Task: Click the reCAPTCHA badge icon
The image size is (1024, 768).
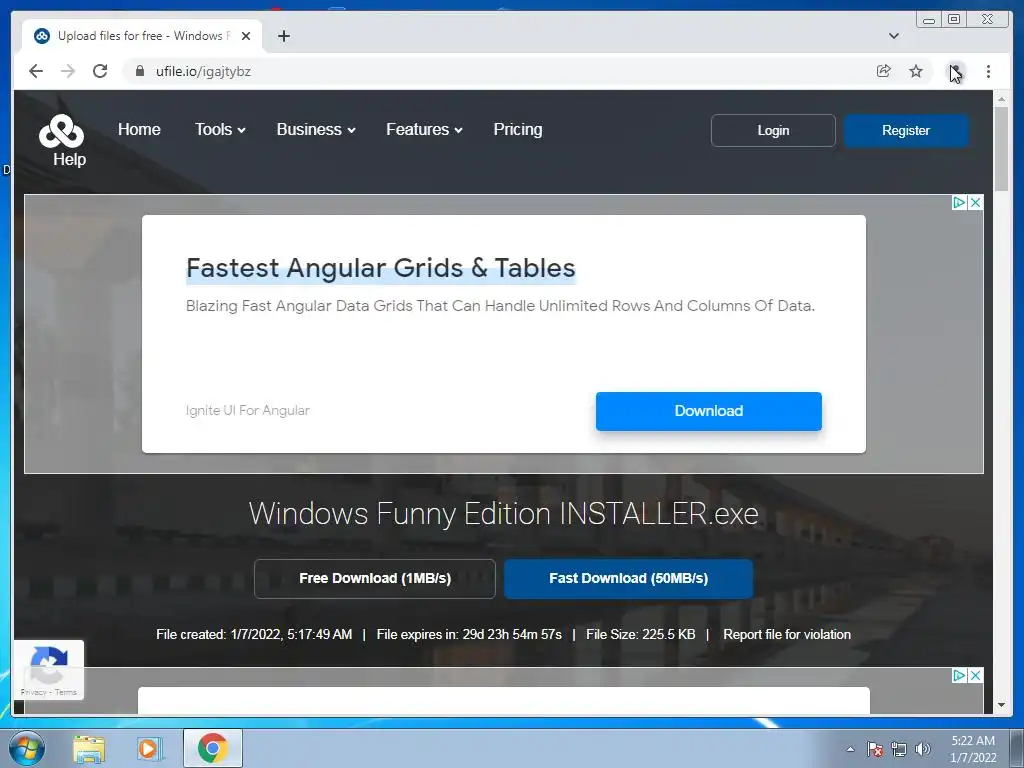Action: (x=49, y=664)
